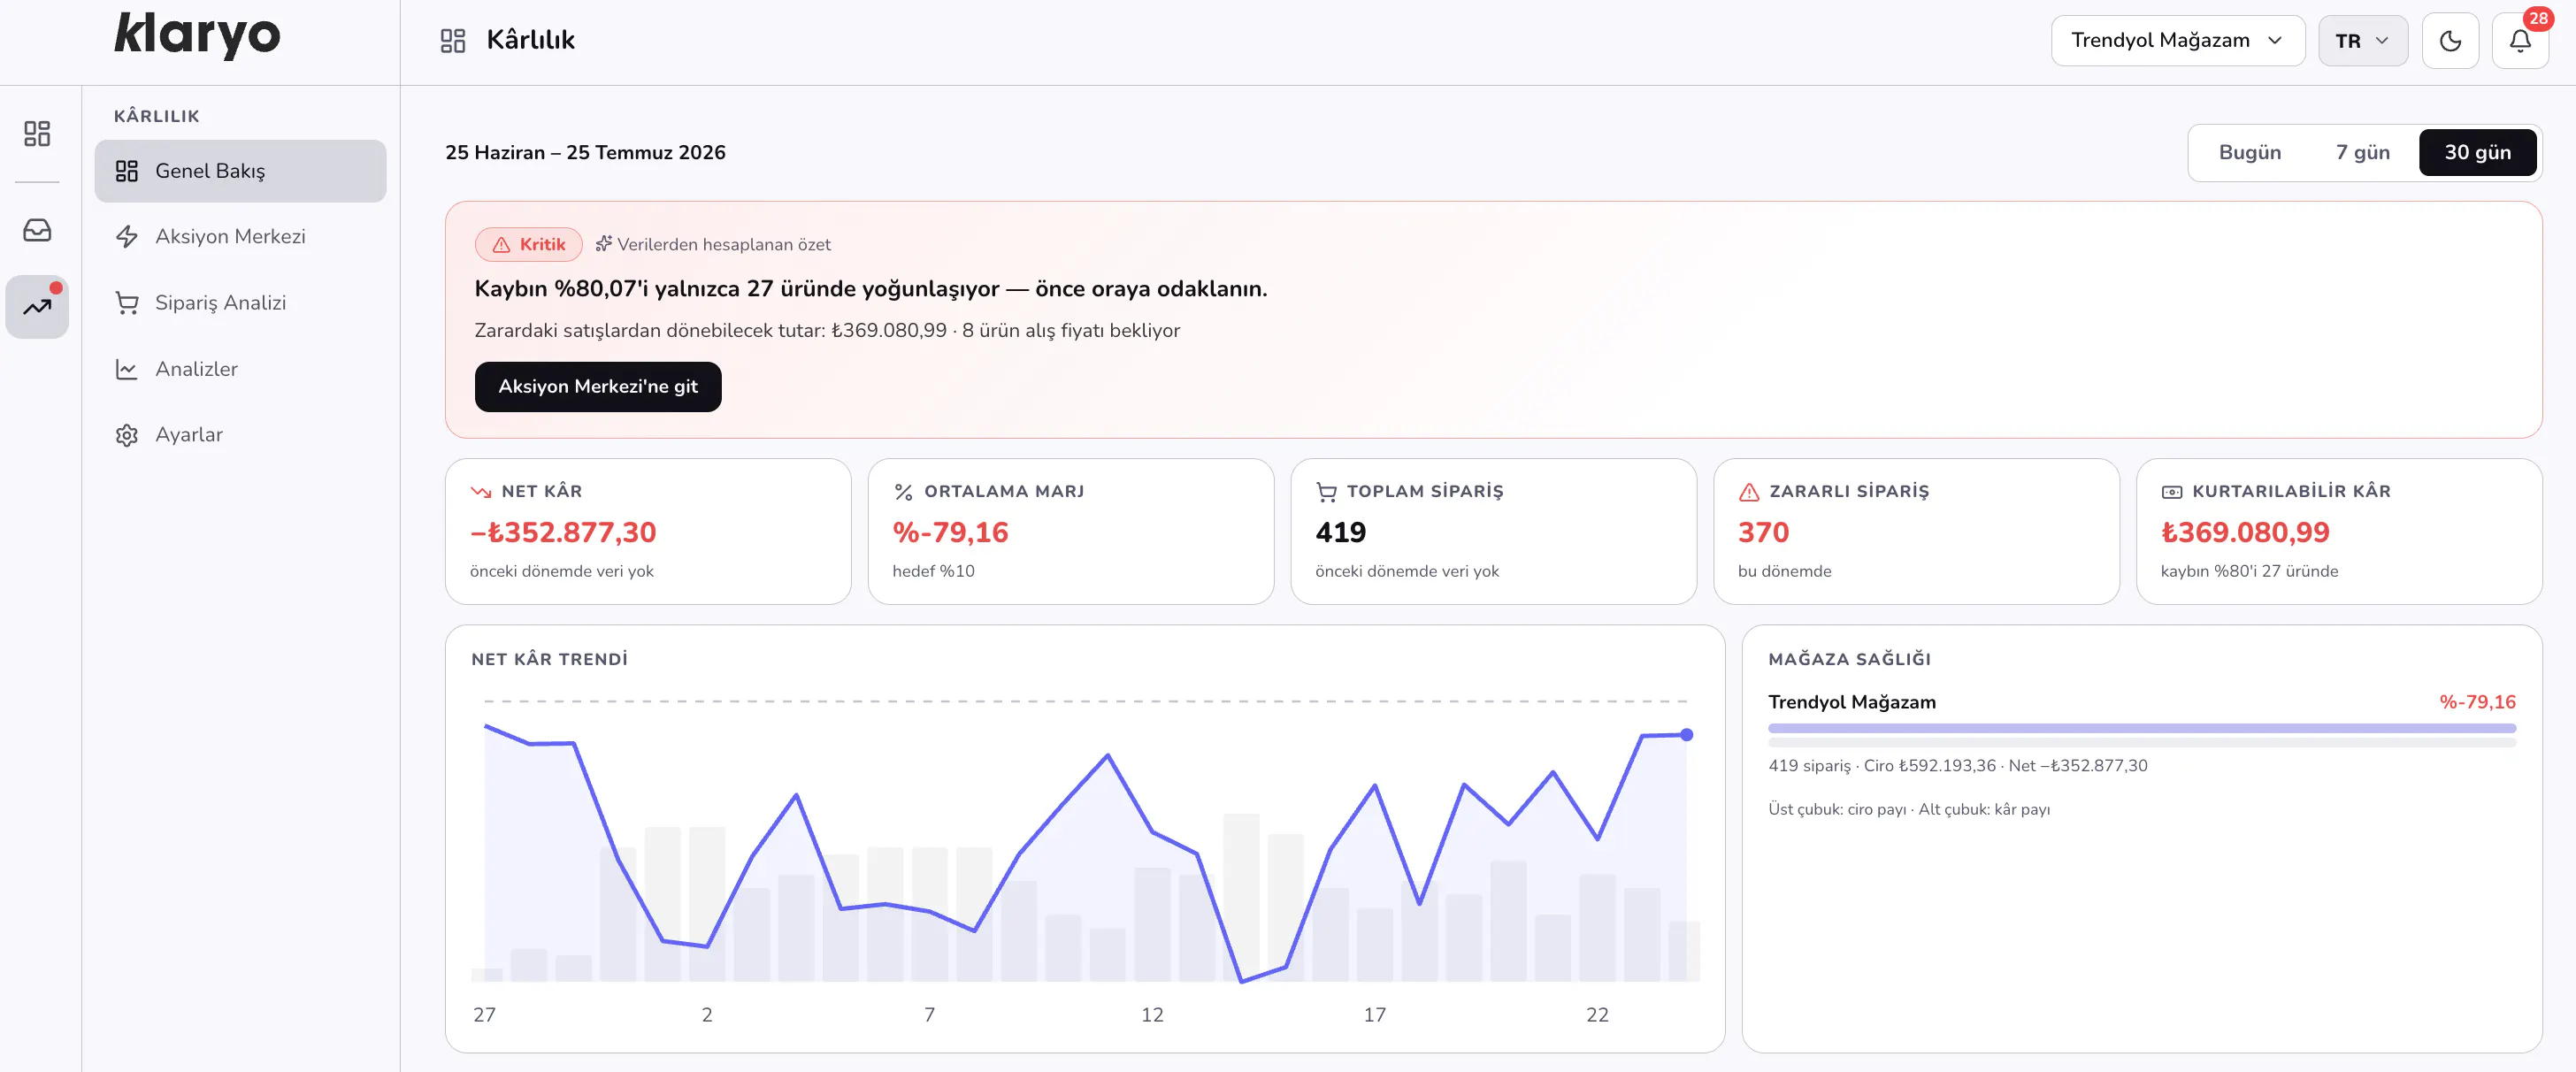Viewport: 2576px width, 1072px height.
Task: Select the 7 gün date range
Action: 2363,152
